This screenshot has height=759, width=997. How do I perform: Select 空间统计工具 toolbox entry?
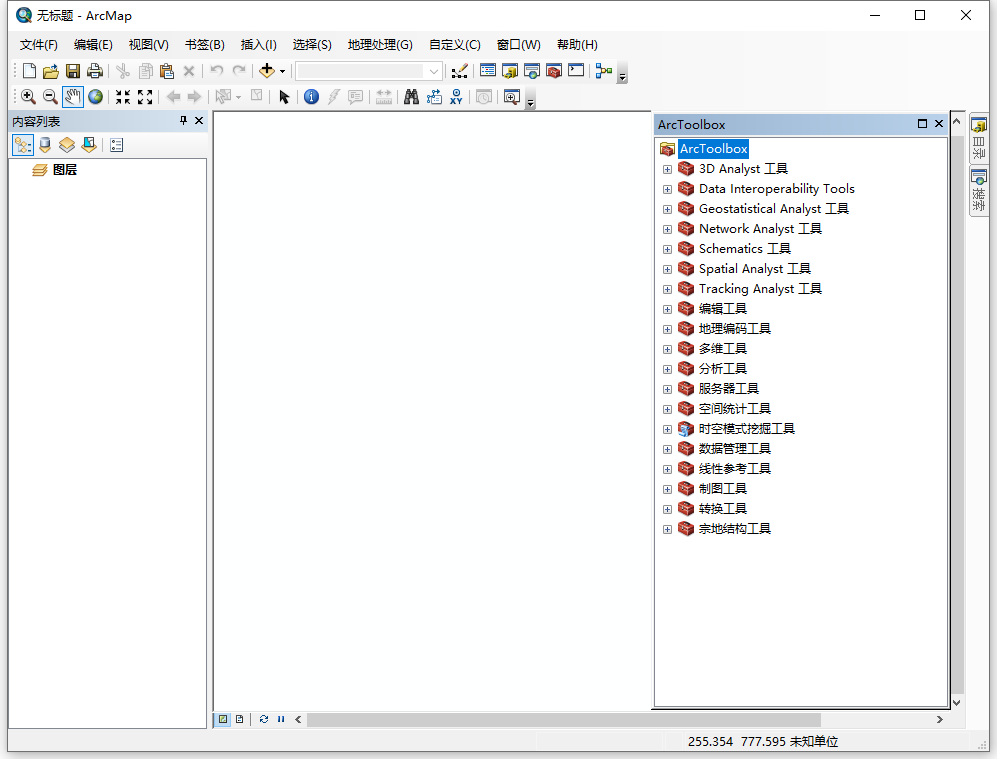(x=734, y=409)
